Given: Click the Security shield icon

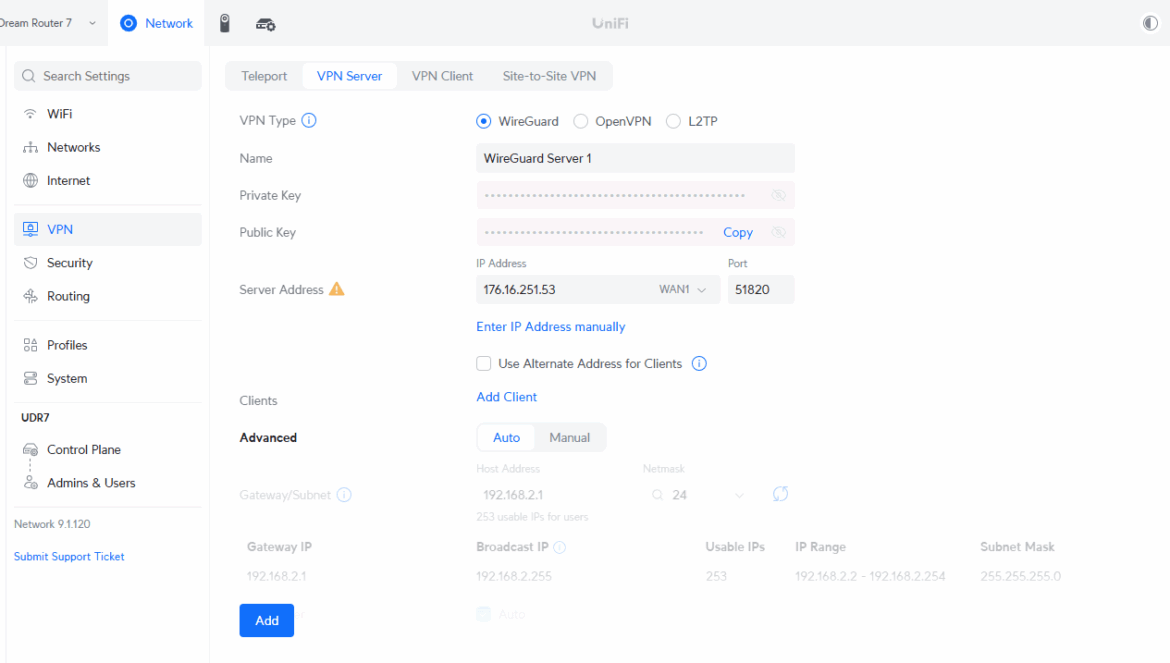Looking at the screenshot, I should [x=31, y=263].
